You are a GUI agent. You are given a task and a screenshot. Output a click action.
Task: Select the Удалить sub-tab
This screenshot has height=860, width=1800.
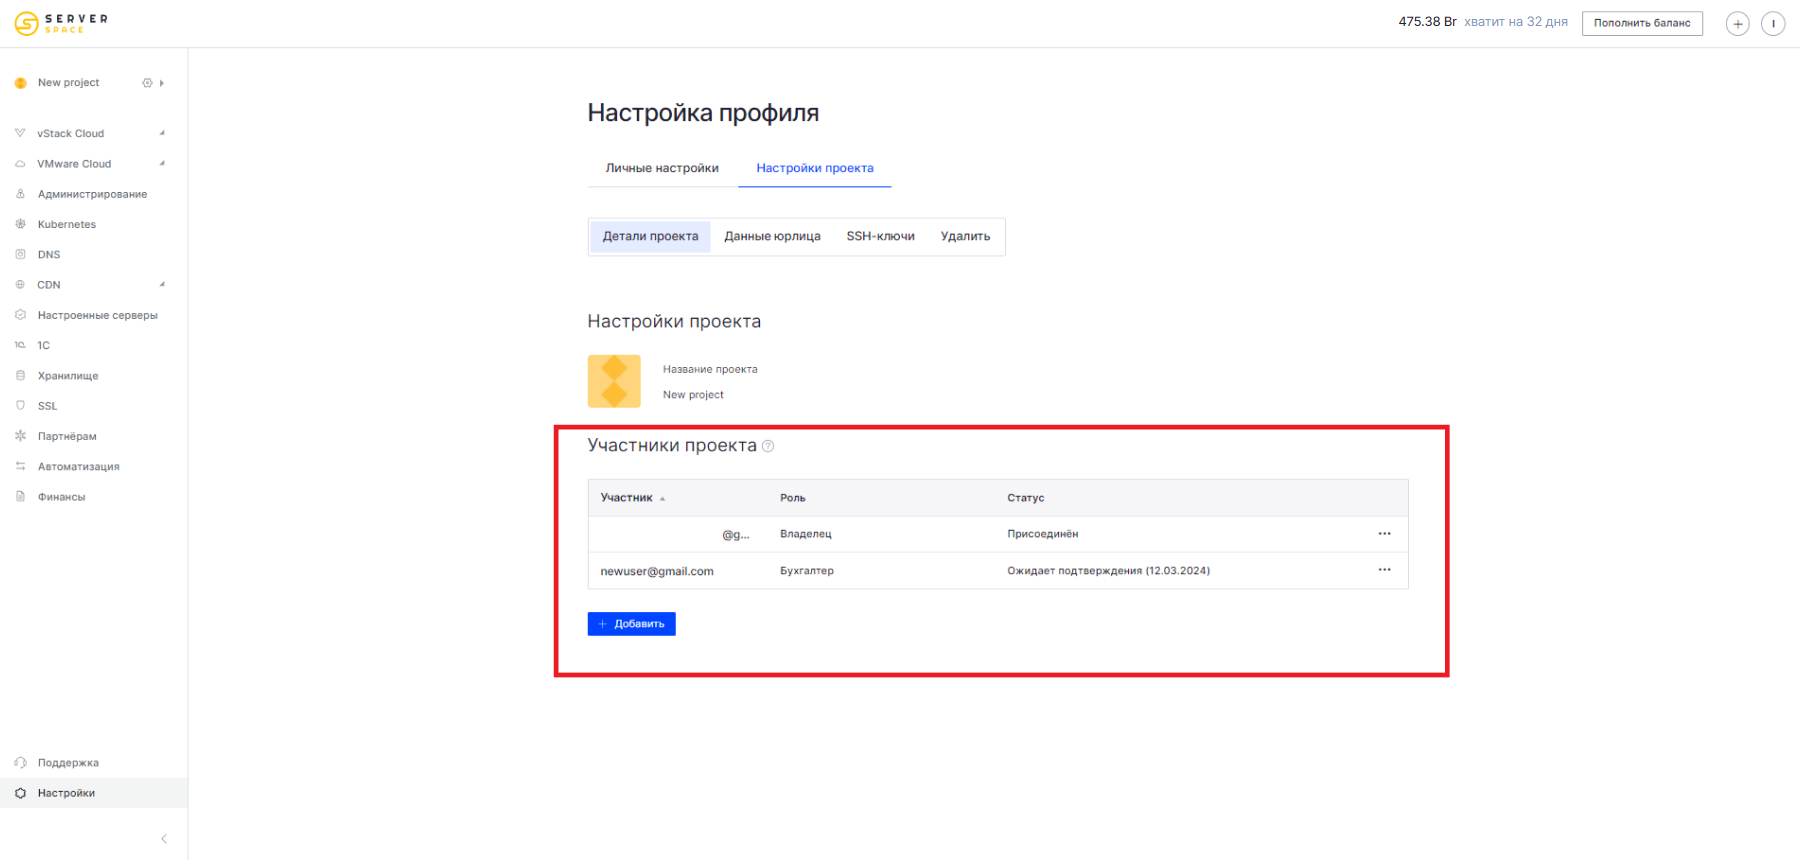(x=965, y=237)
